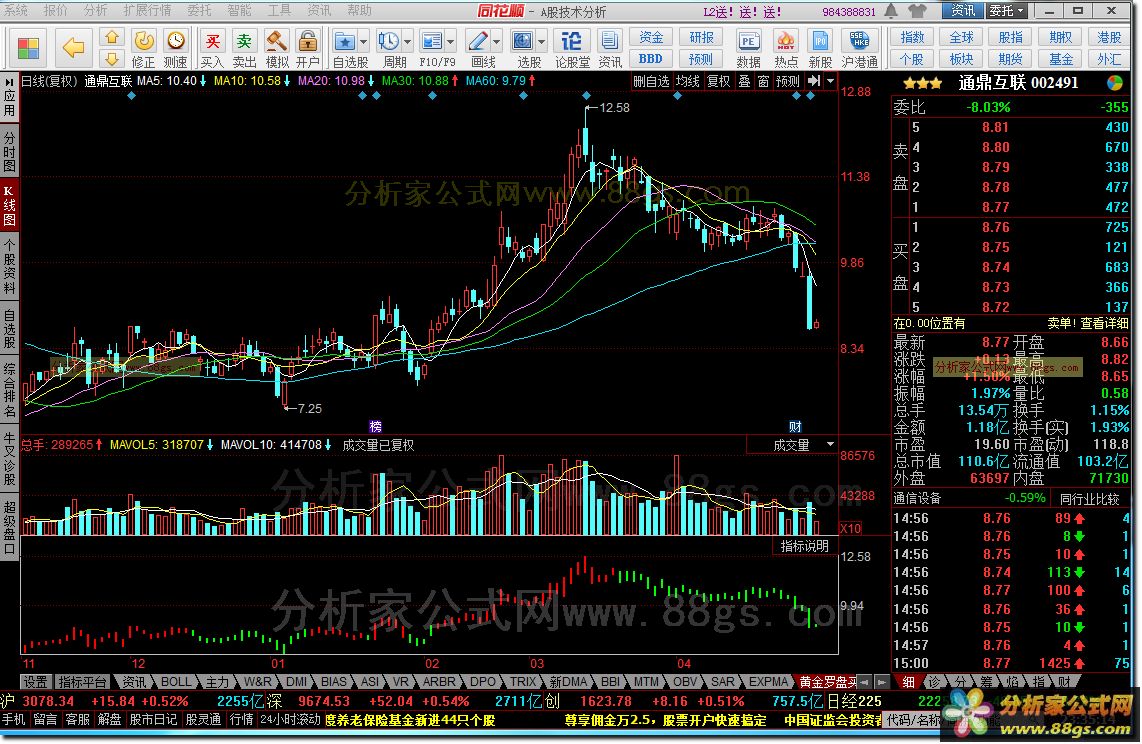The width and height of the screenshot is (1142, 744).
Task: Open the 自选股 favorites icon
Action: coord(344,41)
